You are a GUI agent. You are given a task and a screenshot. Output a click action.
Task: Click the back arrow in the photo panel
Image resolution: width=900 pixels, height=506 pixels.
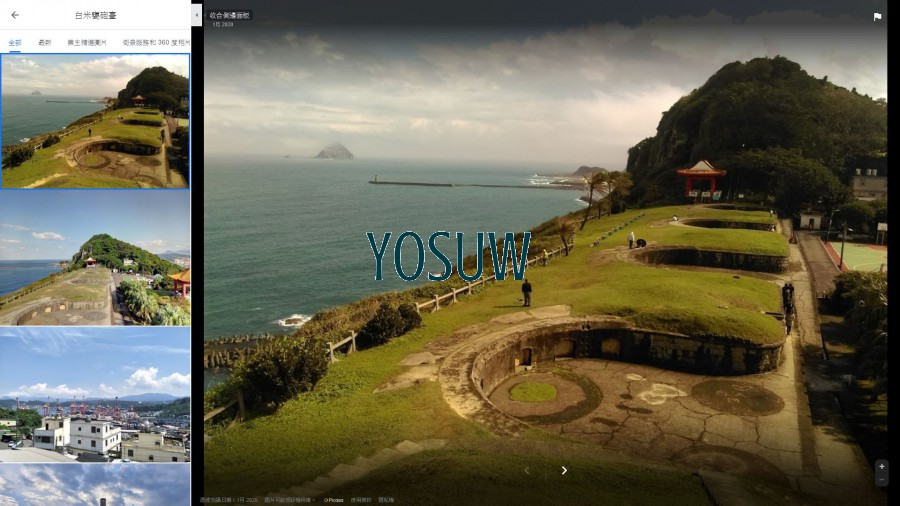pos(14,15)
